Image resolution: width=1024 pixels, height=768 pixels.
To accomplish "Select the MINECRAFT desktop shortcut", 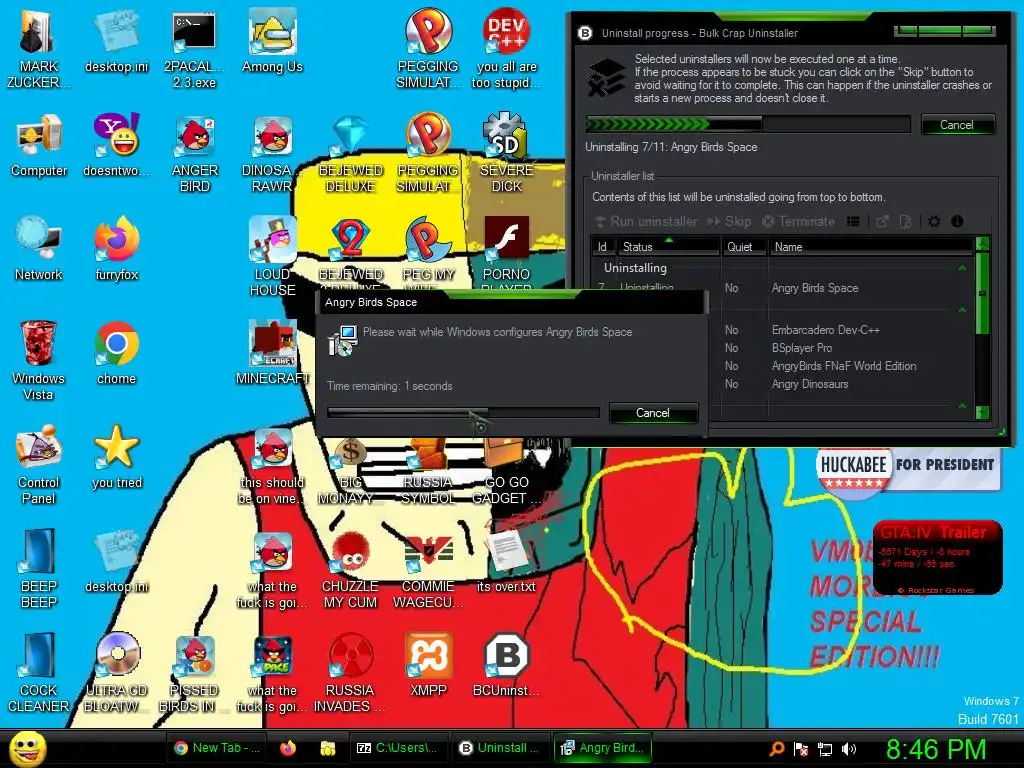I will [x=272, y=353].
